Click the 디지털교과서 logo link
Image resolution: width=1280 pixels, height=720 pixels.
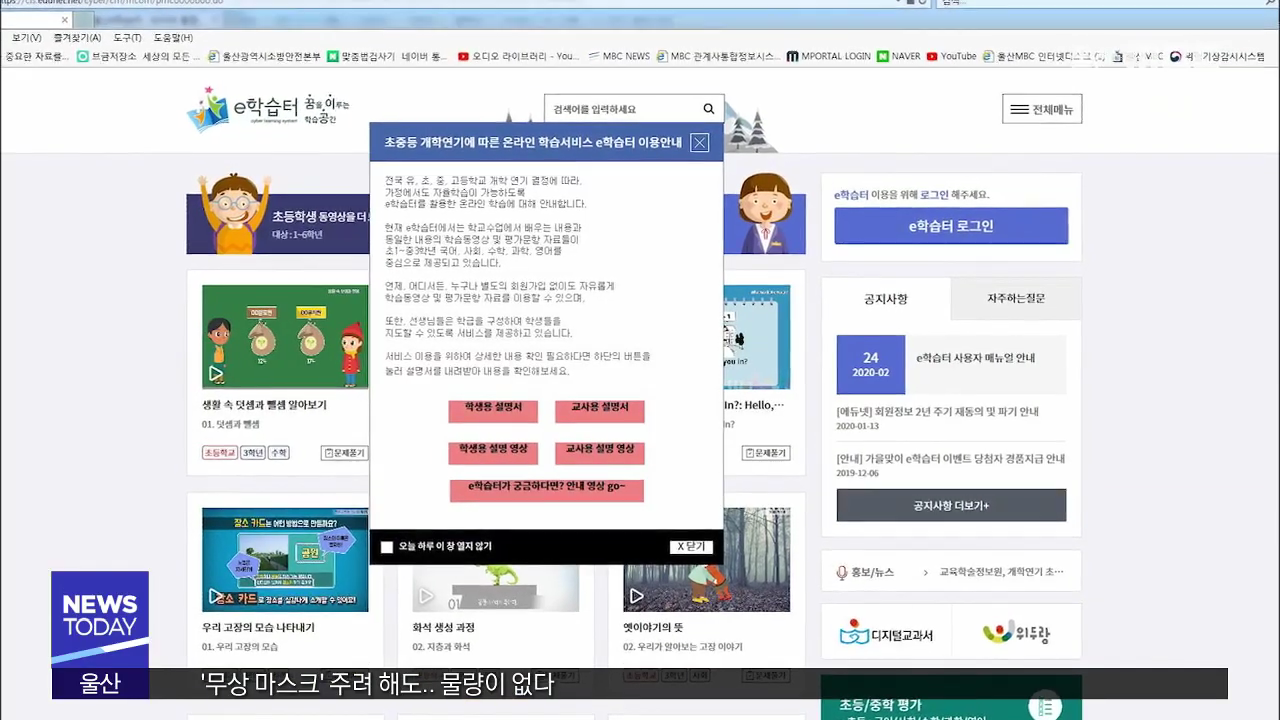[886, 634]
